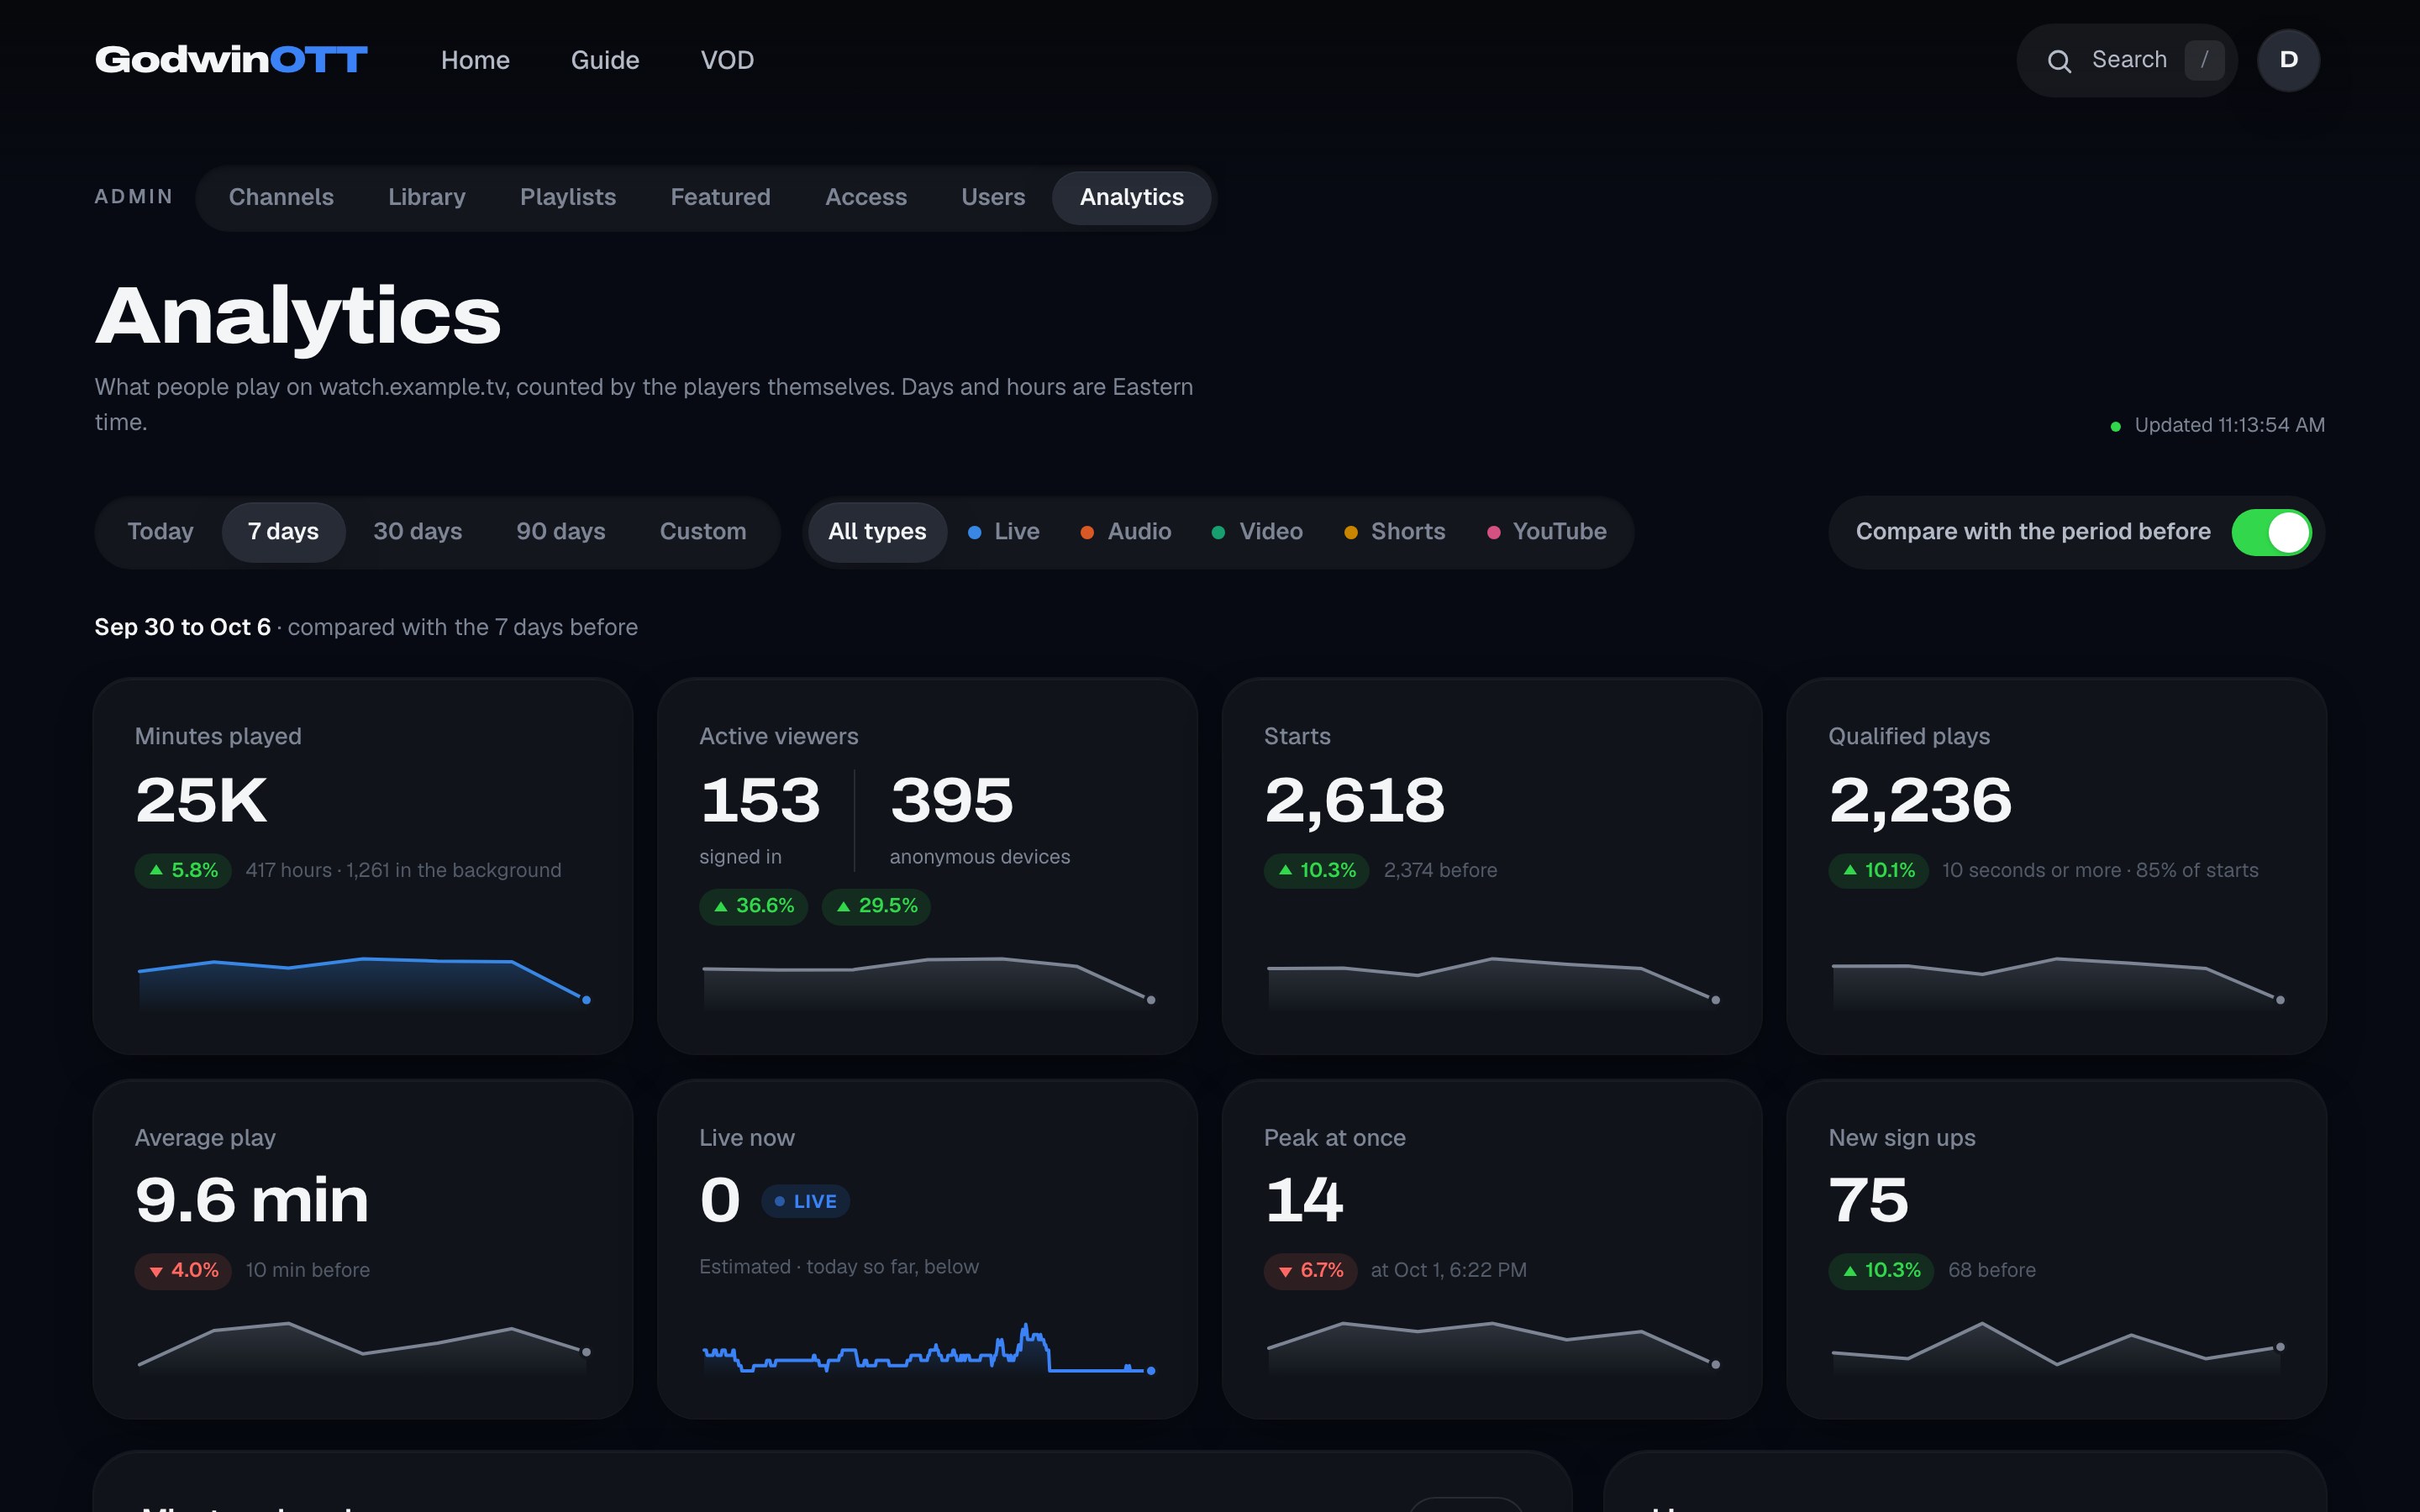Image resolution: width=2420 pixels, height=1512 pixels.
Task: Click the 36.6% signed-in change badge
Action: coord(753,906)
